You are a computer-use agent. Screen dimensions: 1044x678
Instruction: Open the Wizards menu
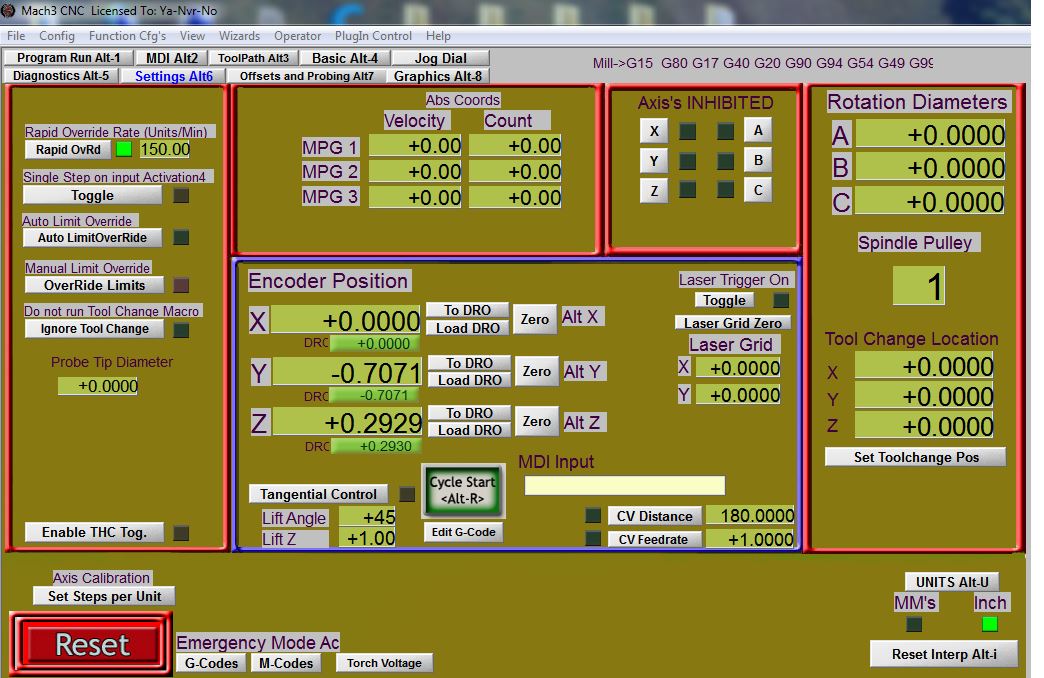tap(239, 36)
